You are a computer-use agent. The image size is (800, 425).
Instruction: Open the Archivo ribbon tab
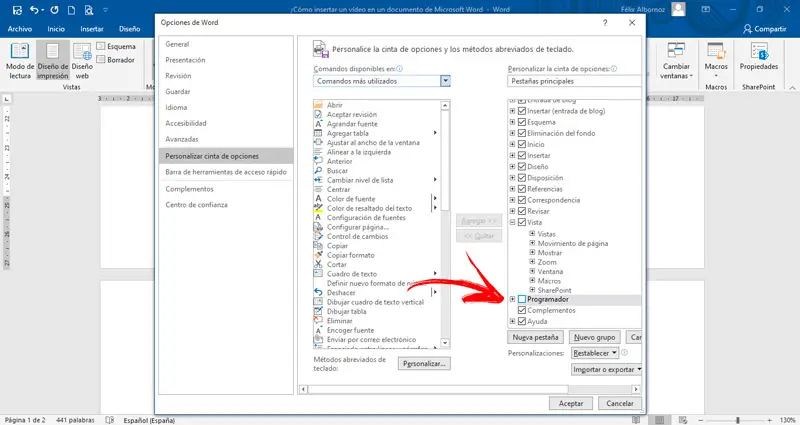(19, 29)
